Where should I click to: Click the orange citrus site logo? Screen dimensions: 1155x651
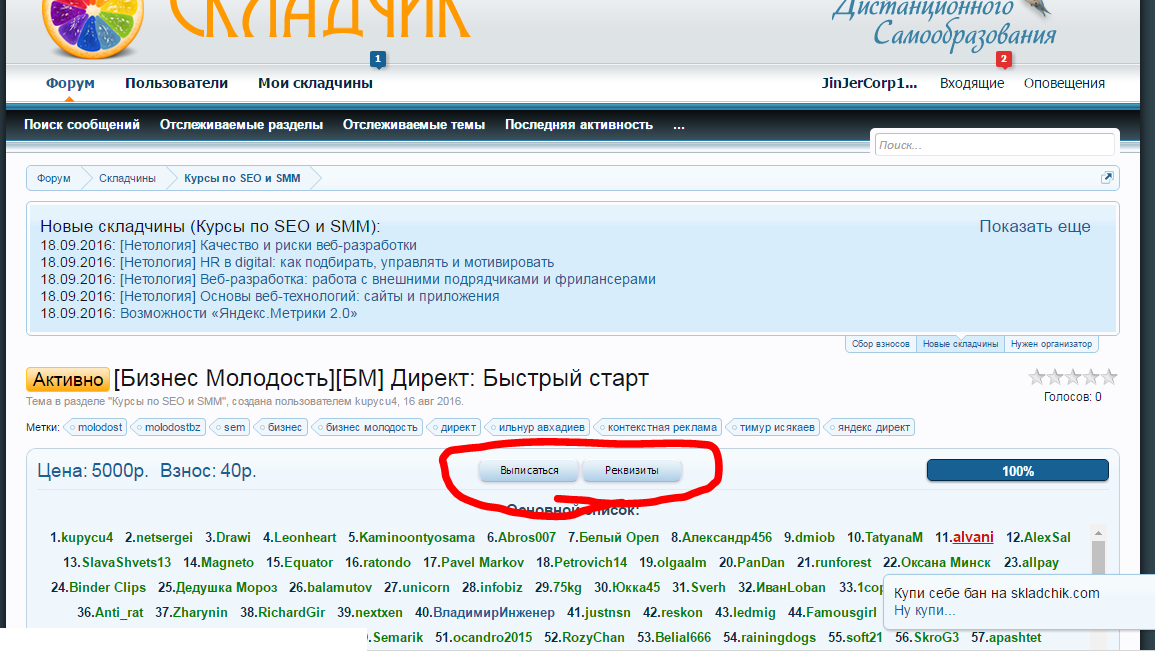(x=92, y=28)
